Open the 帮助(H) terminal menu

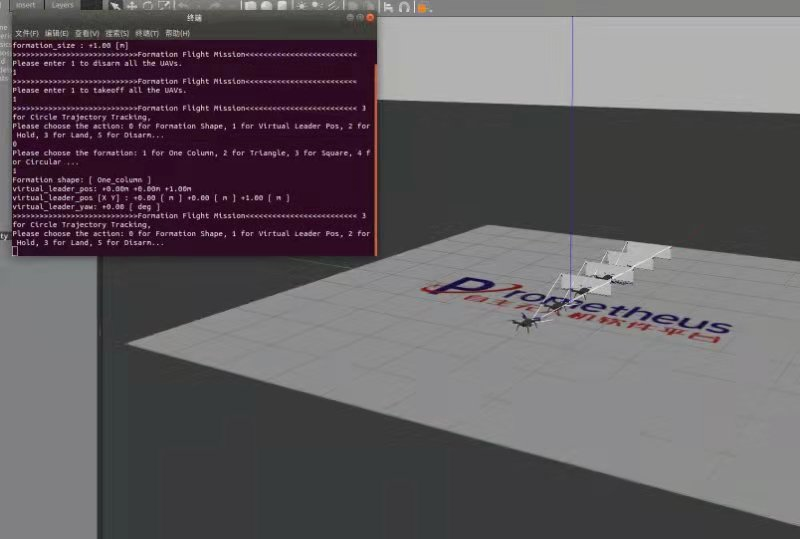point(177,33)
